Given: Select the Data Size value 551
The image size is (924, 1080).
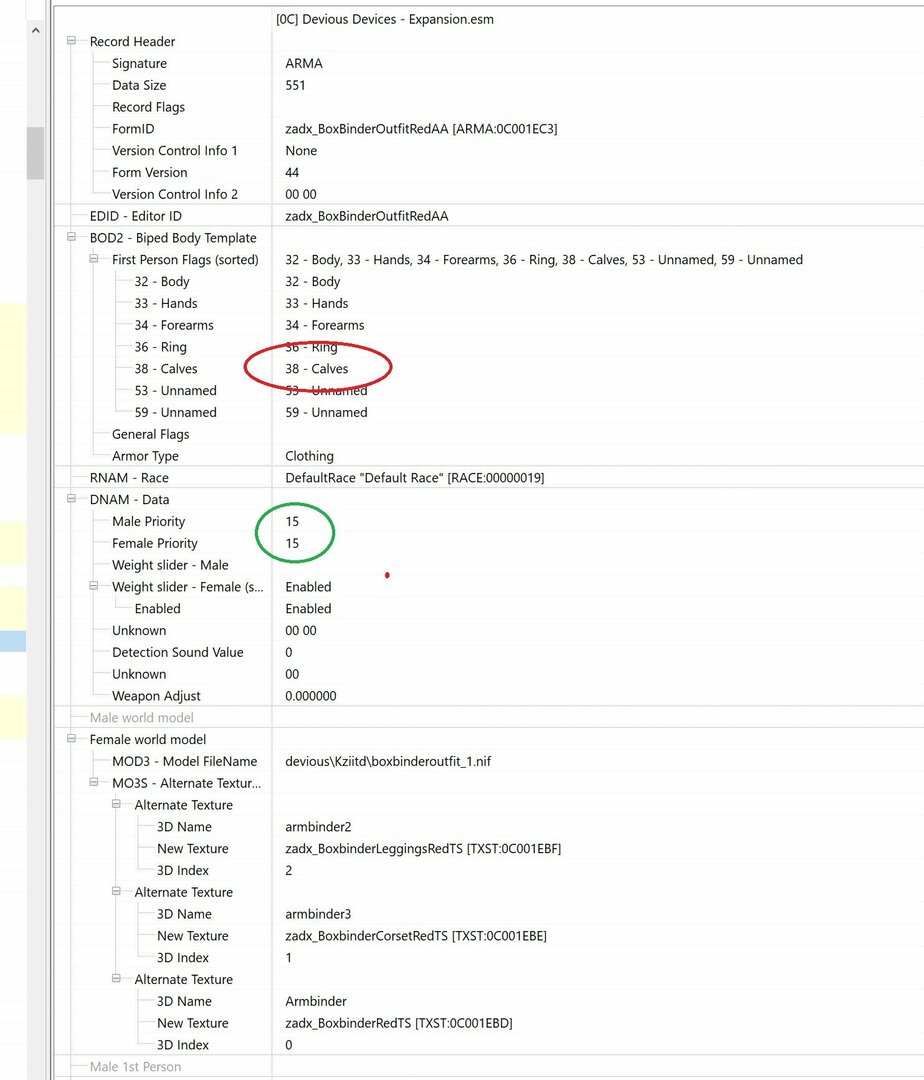Looking at the screenshot, I should (295, 85).
